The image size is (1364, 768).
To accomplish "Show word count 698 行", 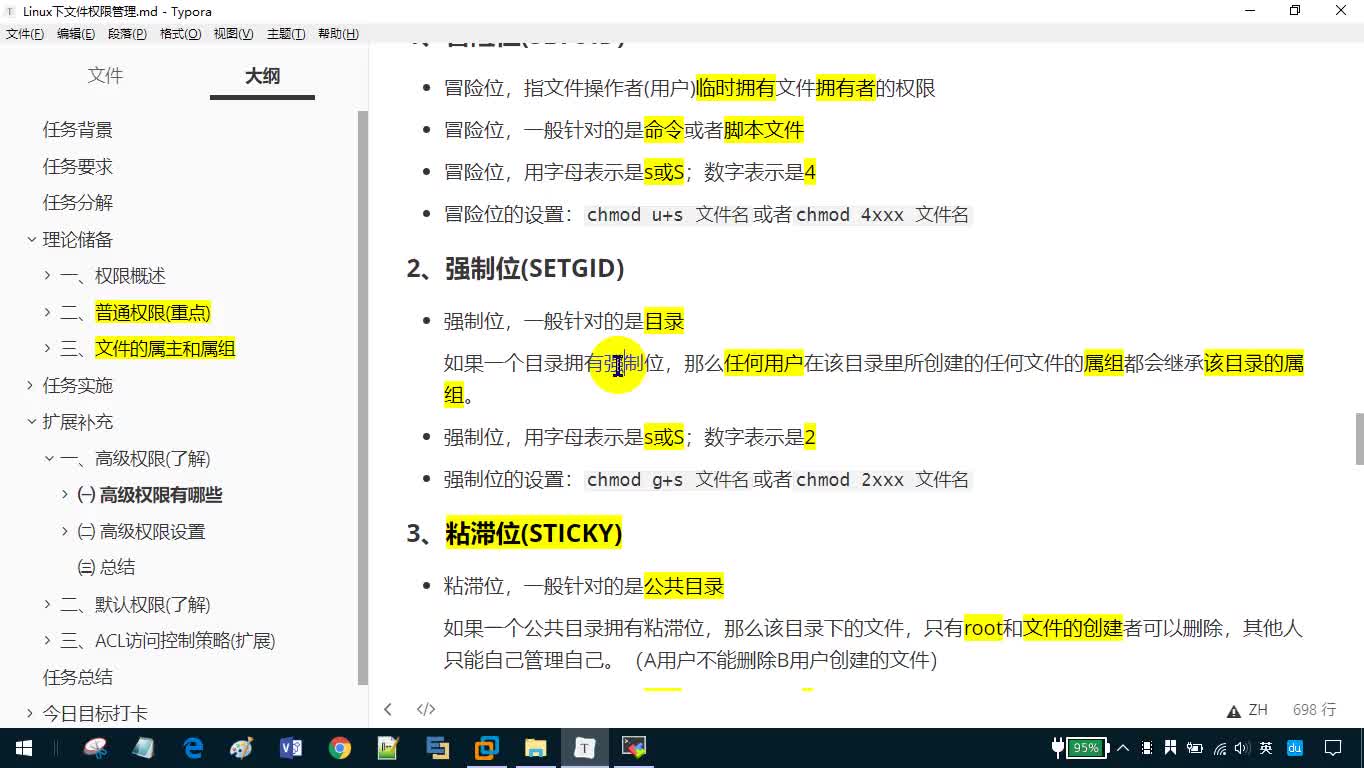I will [1314, 710].
